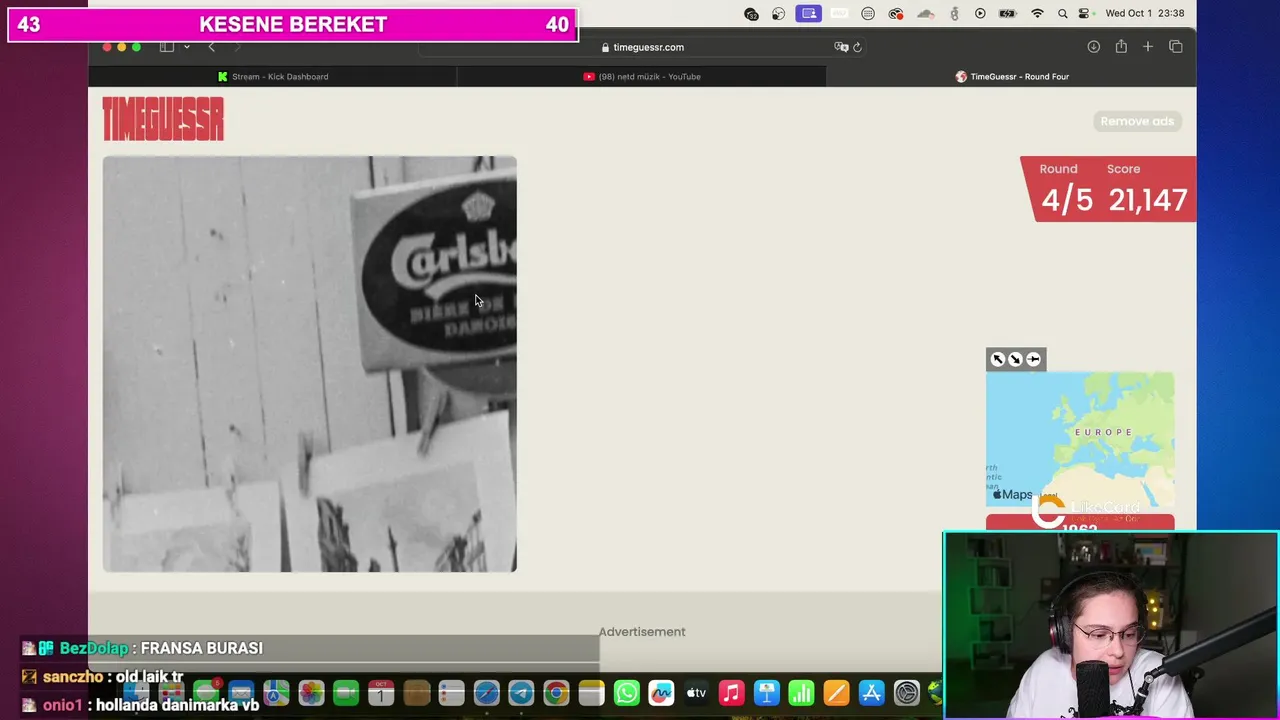Toggle the Safari sidebar button
Viewport: 1280px width, 720px height.
click(167, 47)
